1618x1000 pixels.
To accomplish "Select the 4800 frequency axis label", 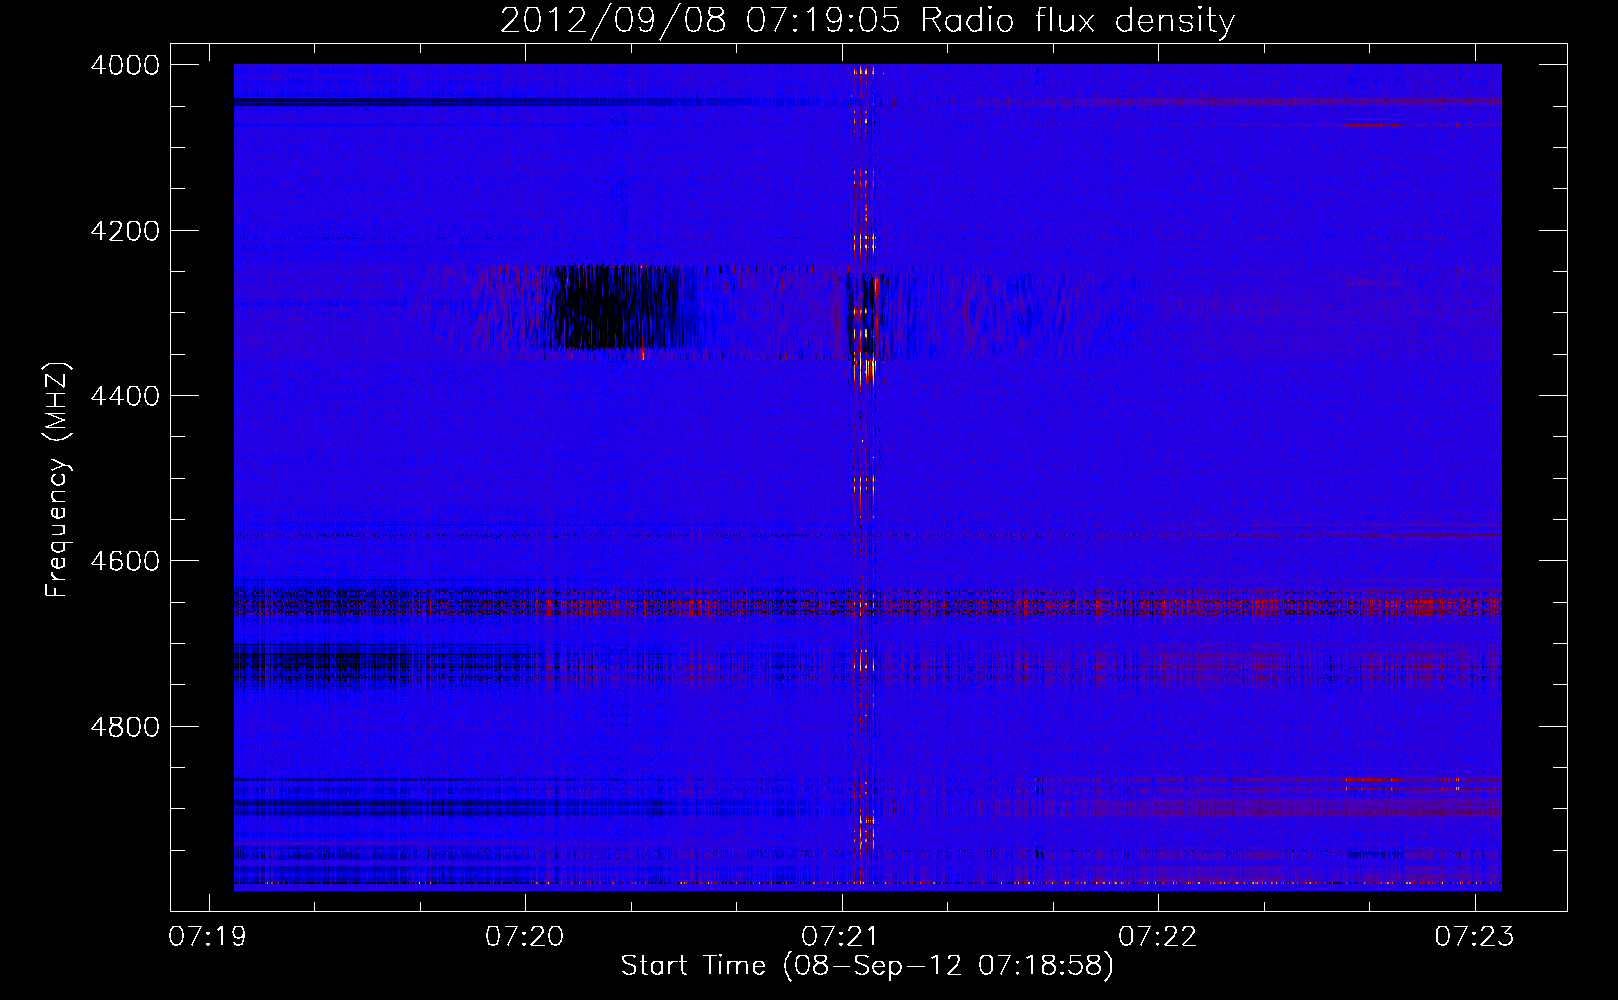I will [x=124, y=727].
